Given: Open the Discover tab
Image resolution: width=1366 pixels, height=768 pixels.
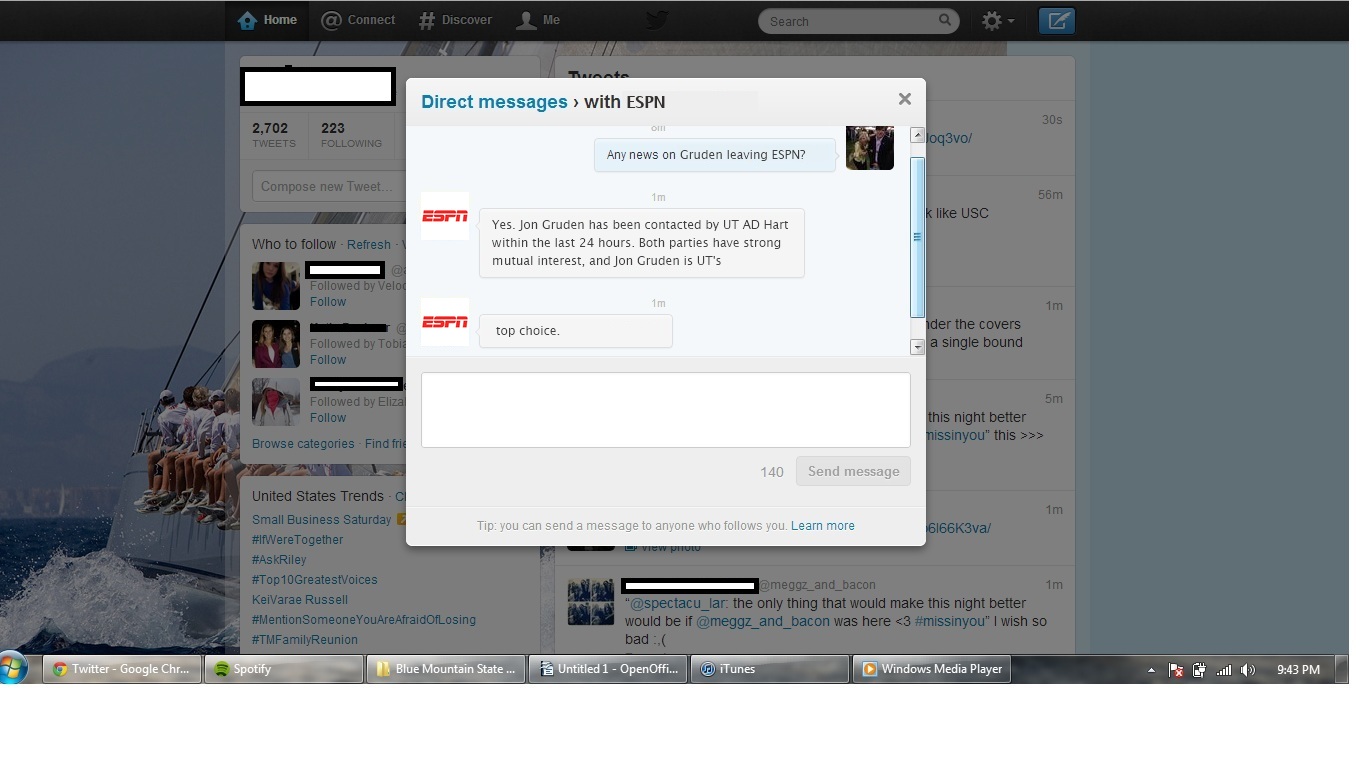Looking at the screenshot, I should pyautogui.click(x=455, y=20).
